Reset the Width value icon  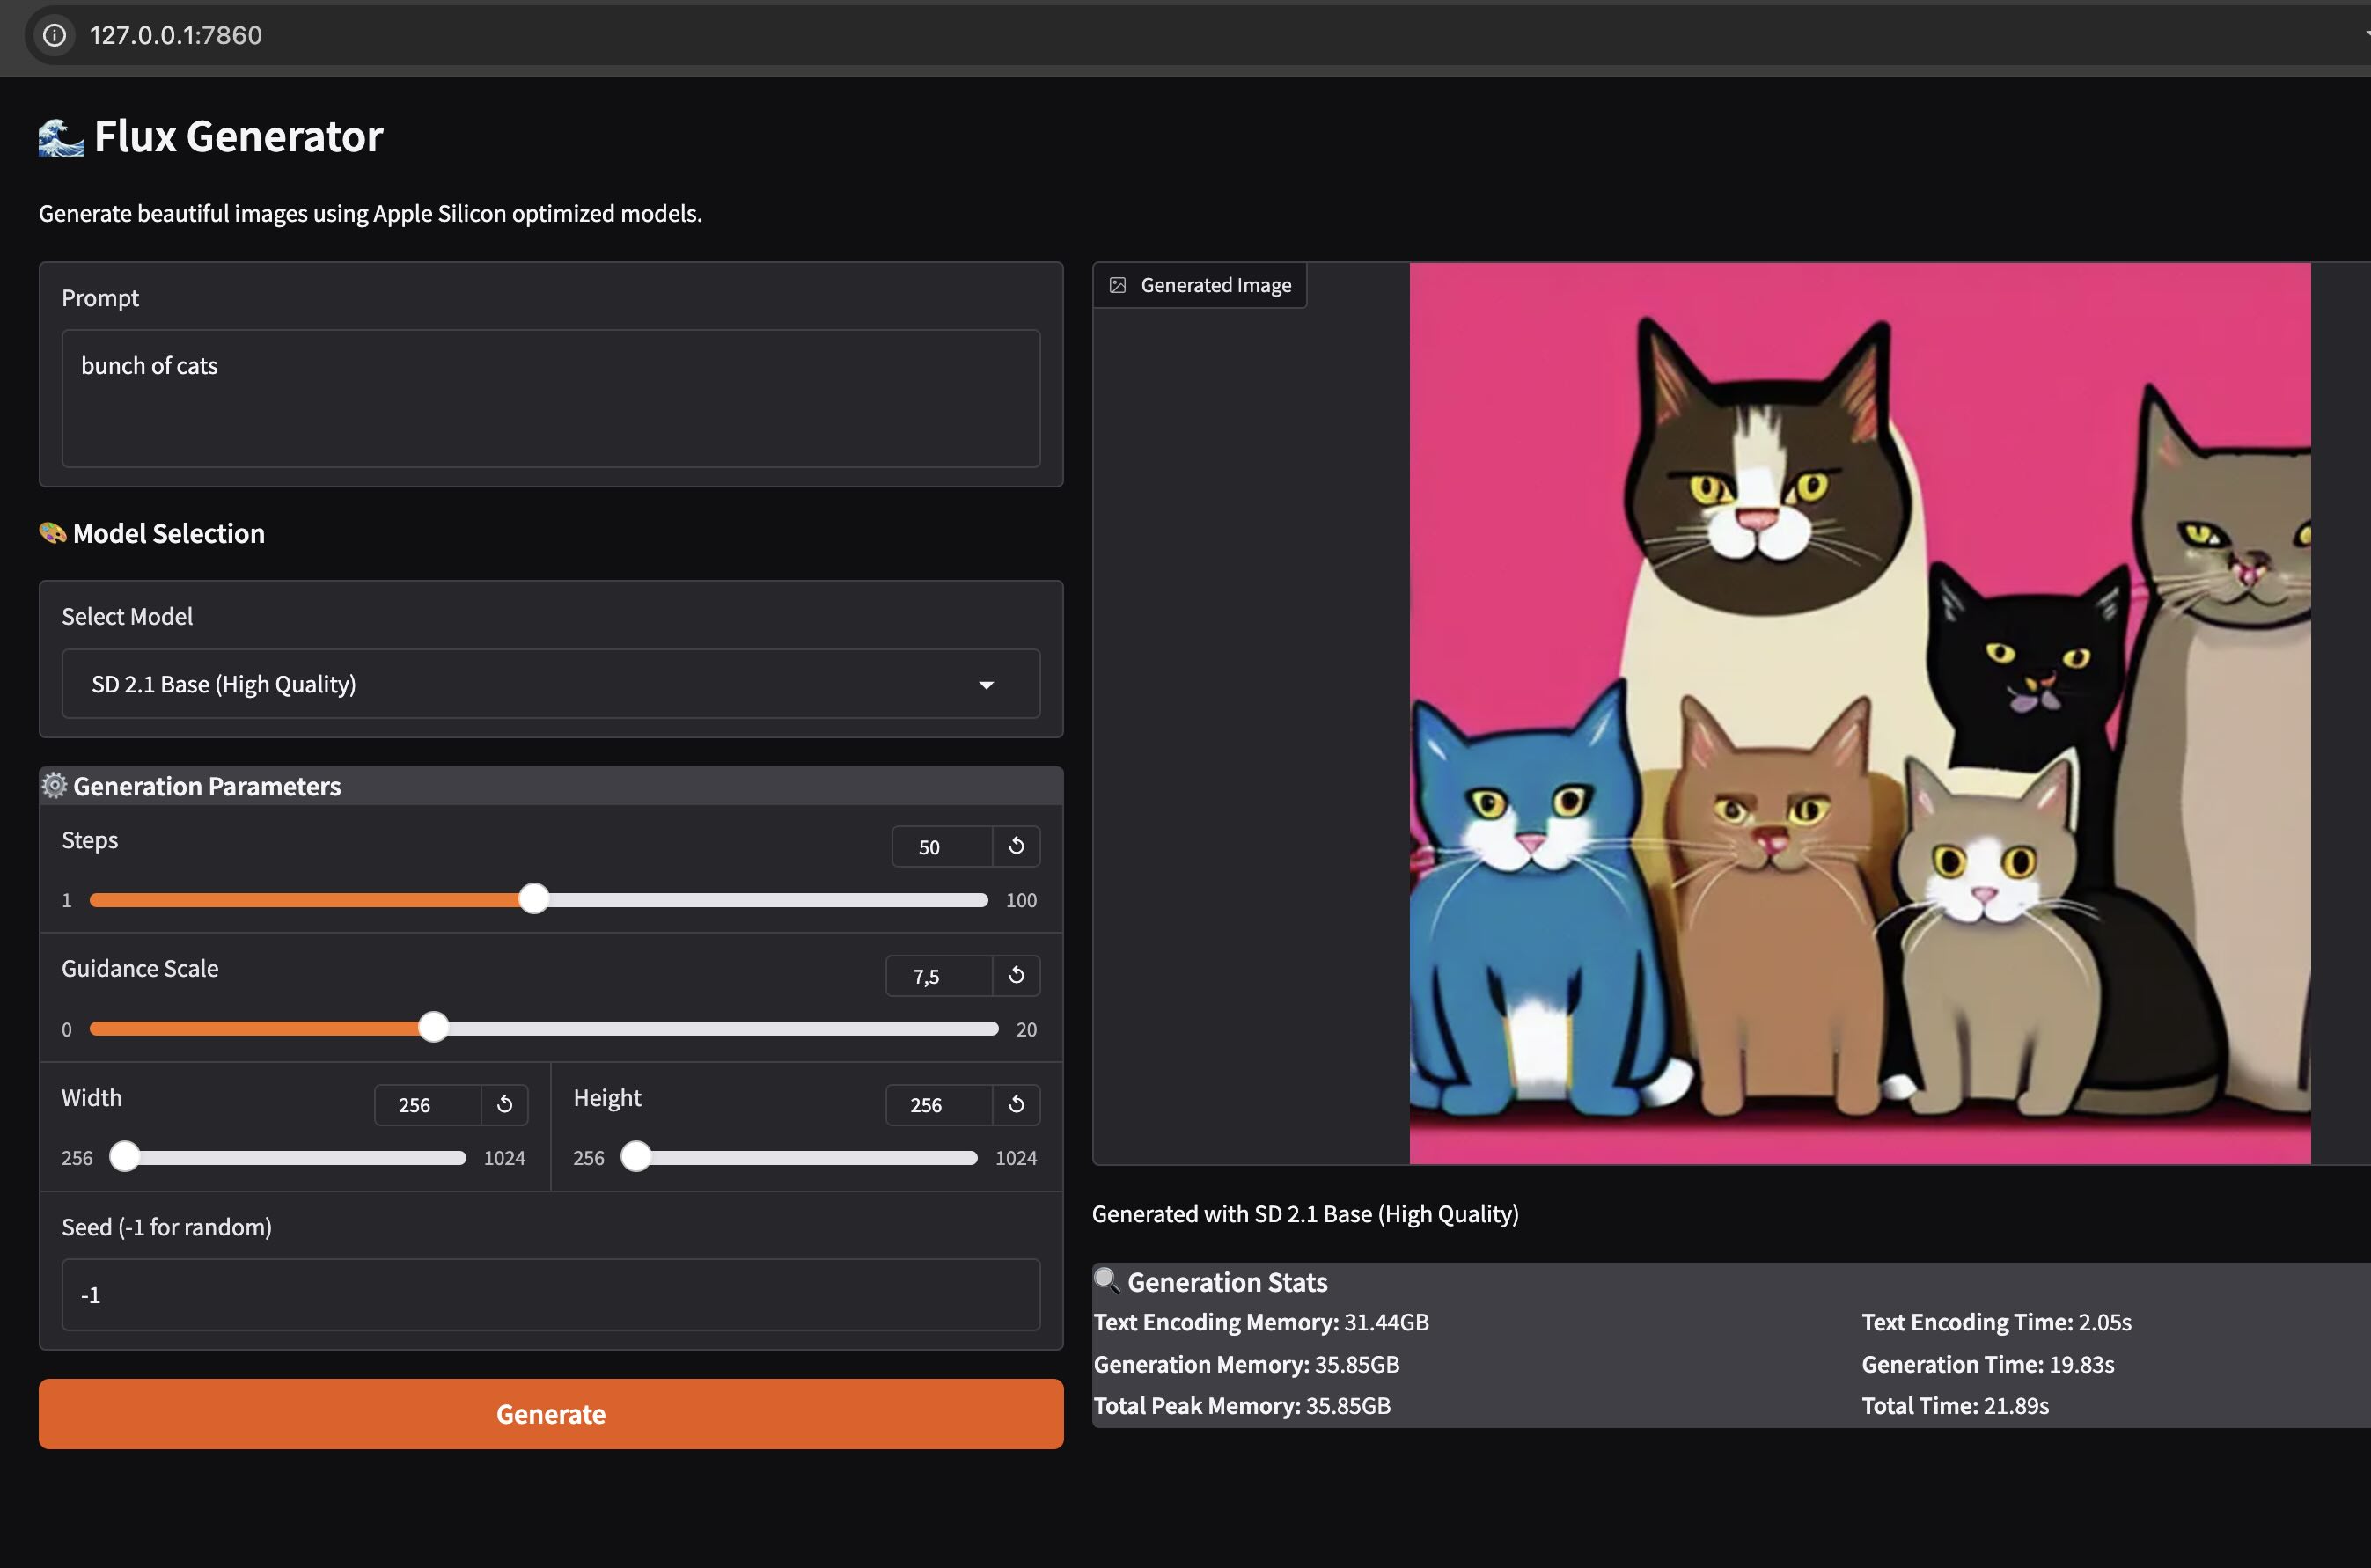(x=504, y=1104)
